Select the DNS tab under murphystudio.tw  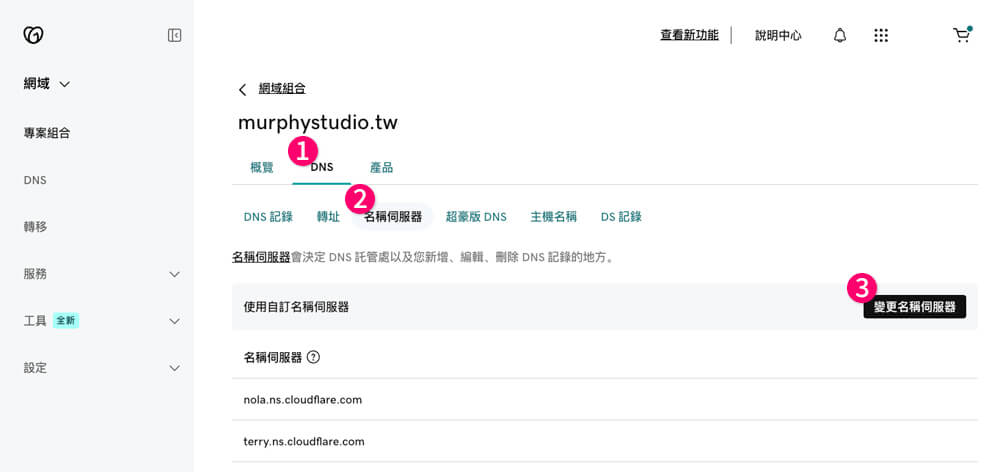(x=321, y=168)
